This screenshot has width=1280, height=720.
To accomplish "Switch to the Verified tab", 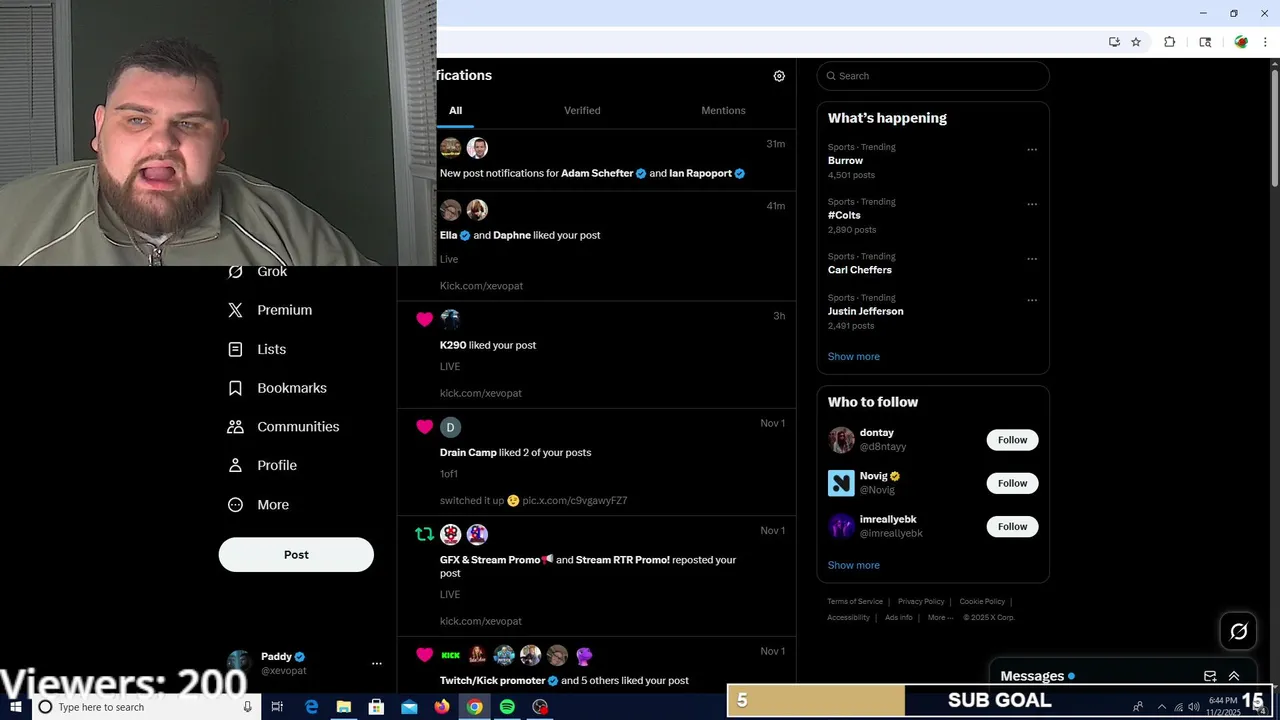I will click(582, 111).
